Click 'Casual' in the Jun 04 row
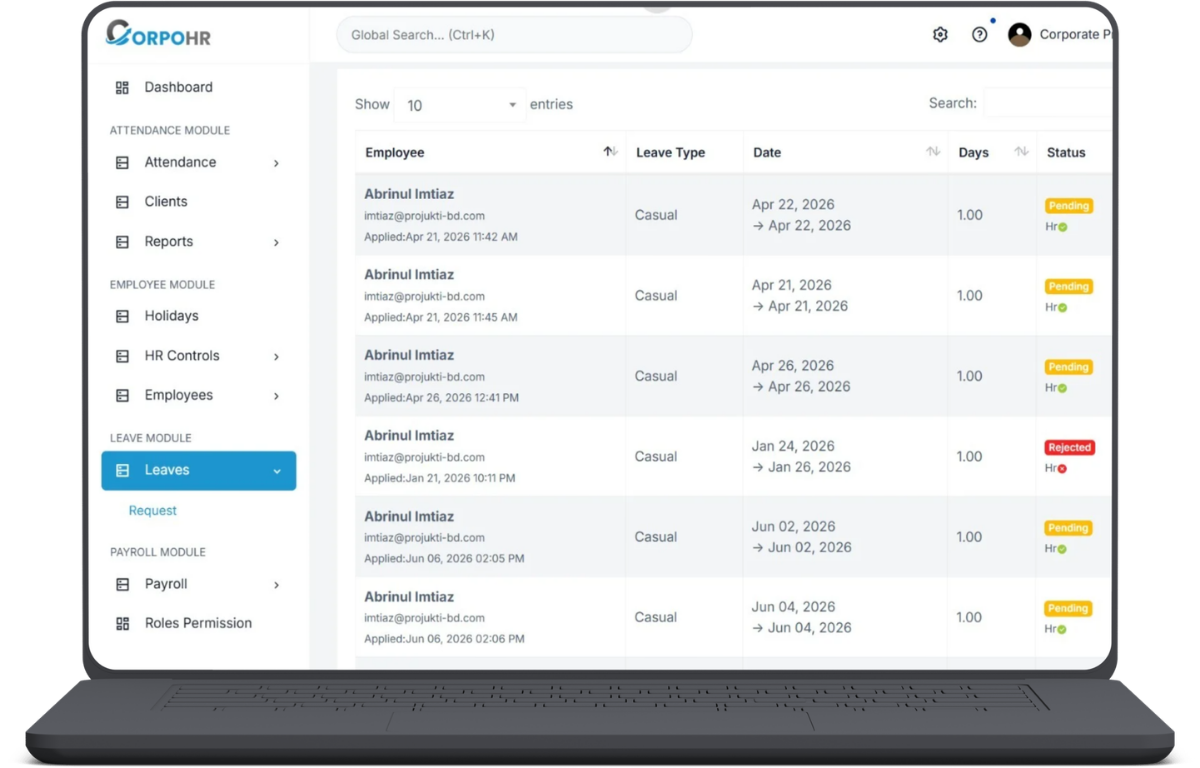1200x768 pixels. pos(656,617)
